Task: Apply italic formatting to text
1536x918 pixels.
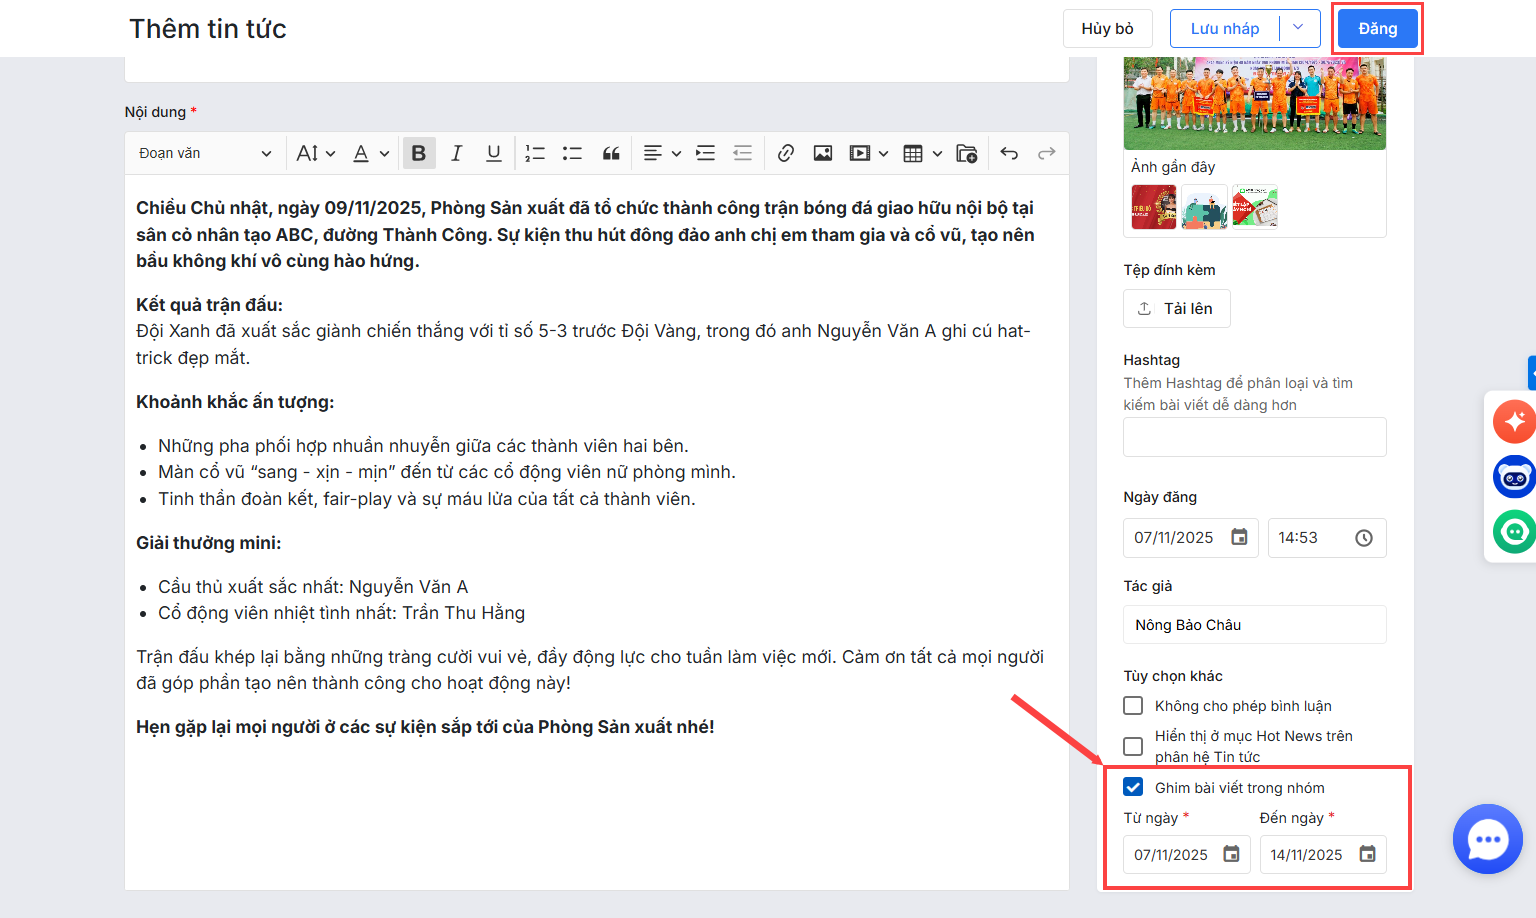Action: [456, 153]
